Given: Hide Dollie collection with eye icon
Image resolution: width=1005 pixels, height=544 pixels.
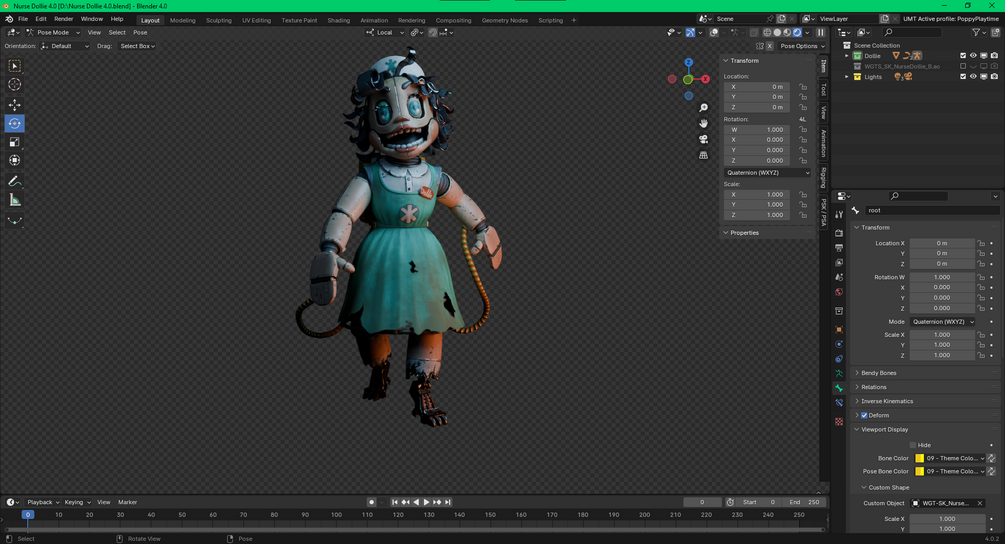Looking at the screenshot, I should [973, 56].
